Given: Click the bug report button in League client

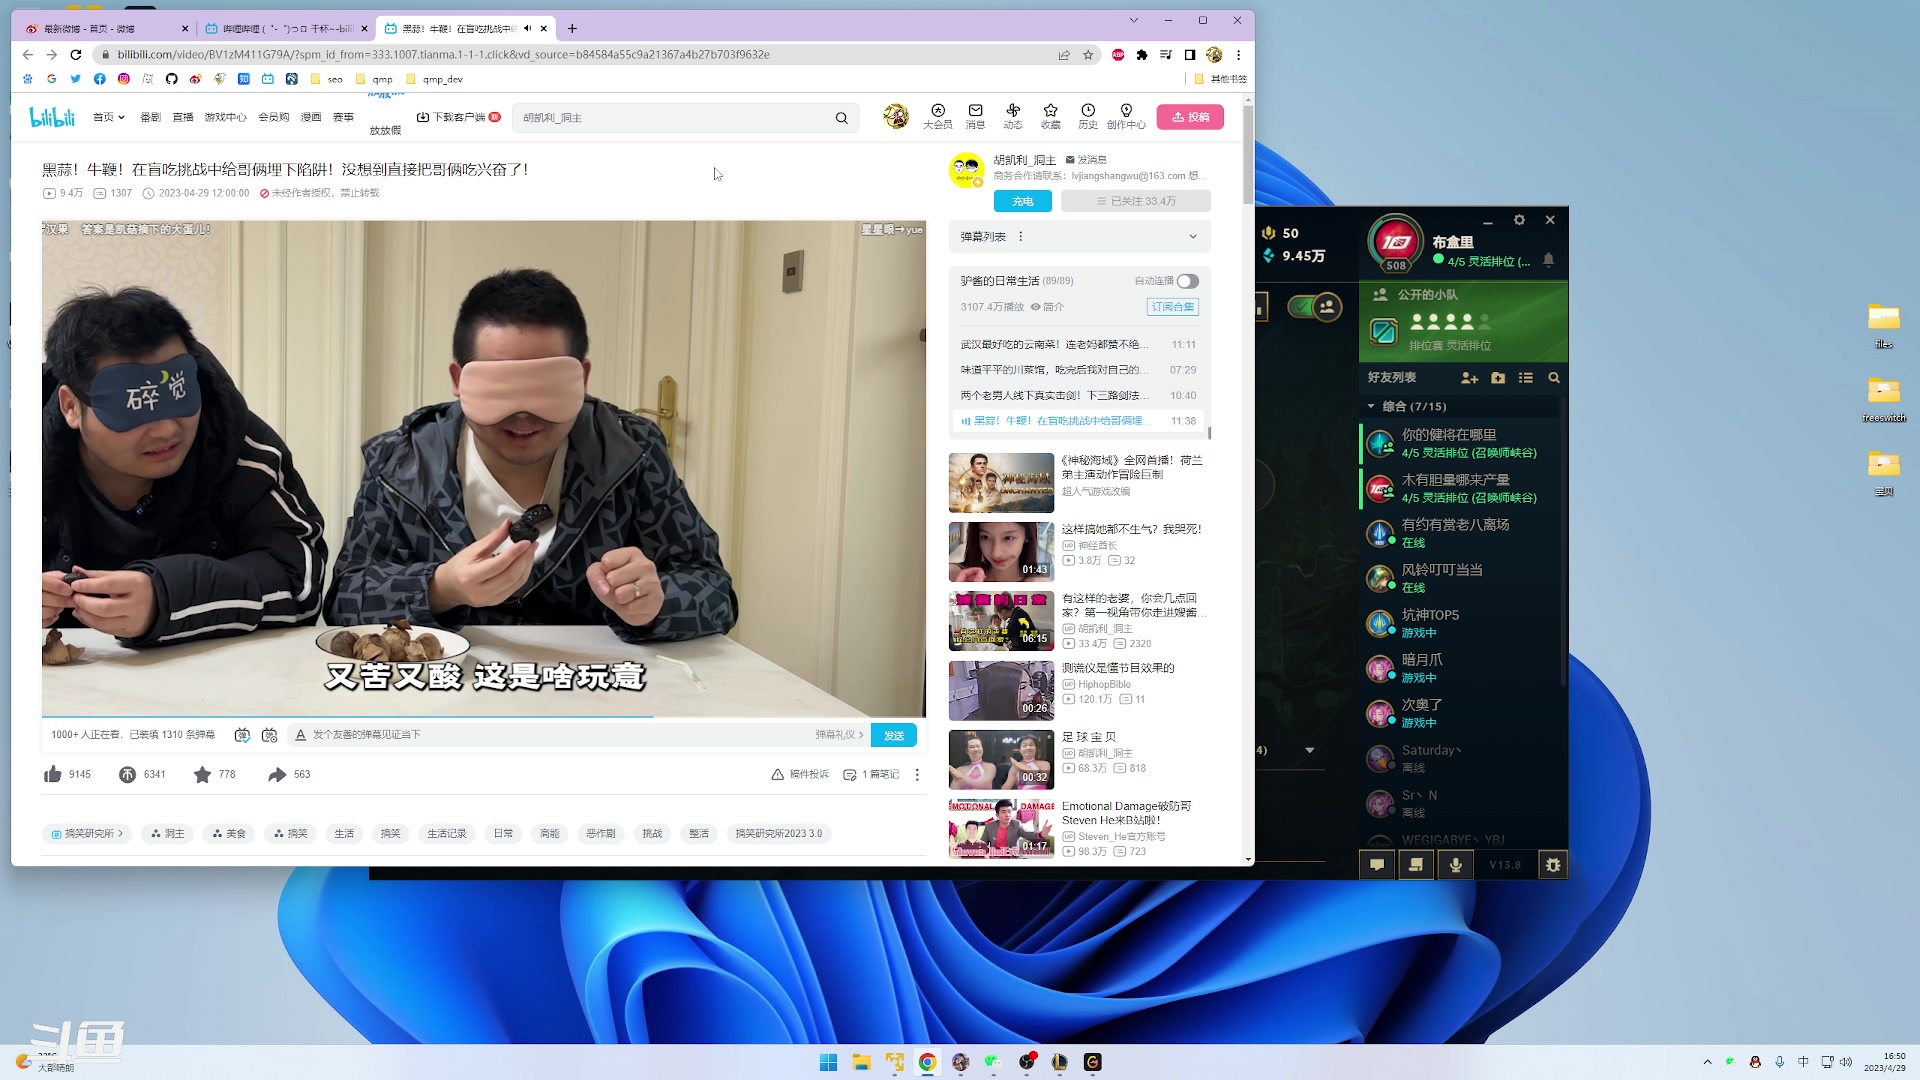Looking at the screenshot, I should pos(1553,865).
